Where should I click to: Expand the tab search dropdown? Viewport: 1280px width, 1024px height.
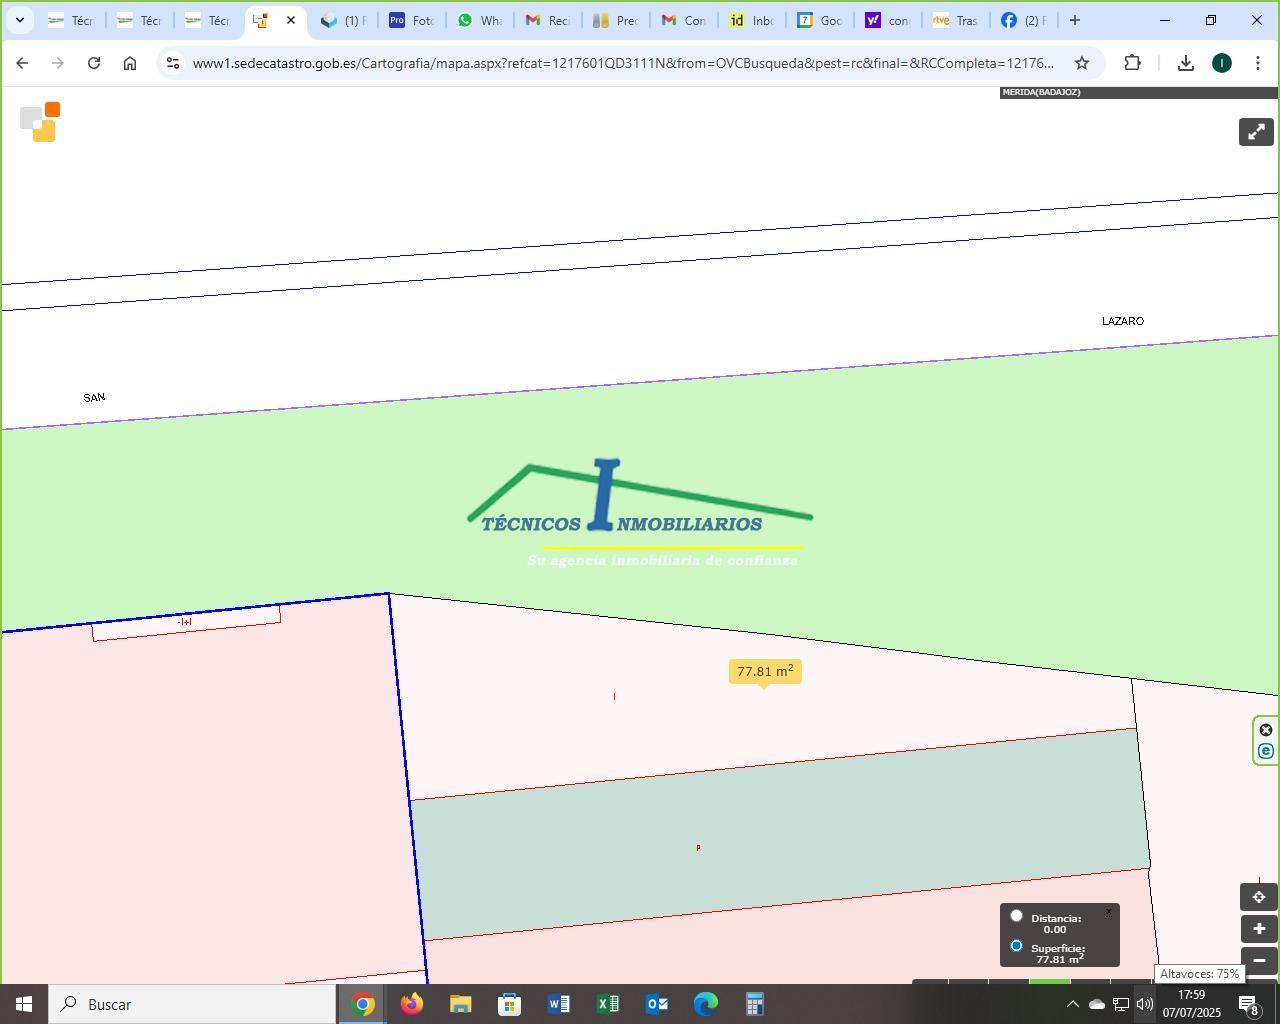19,20
